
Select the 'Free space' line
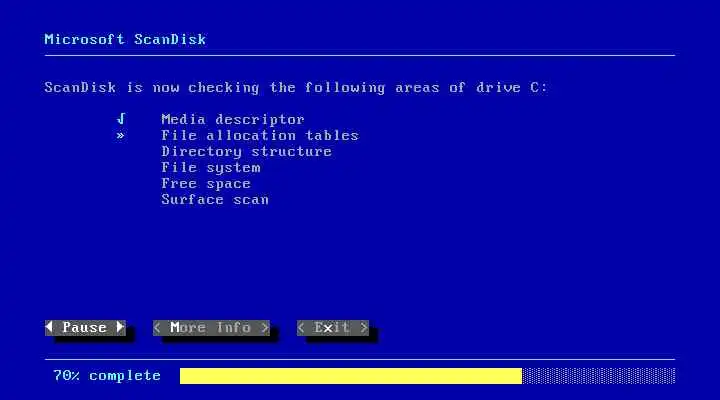coord(206,184)
